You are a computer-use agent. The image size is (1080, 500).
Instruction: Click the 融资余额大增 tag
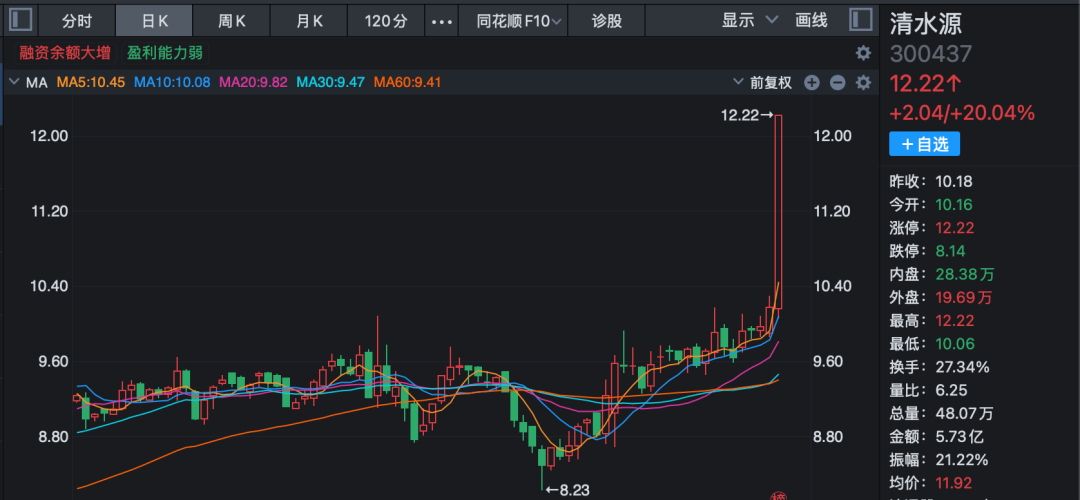pyautogui.click(x=65, y=53)
